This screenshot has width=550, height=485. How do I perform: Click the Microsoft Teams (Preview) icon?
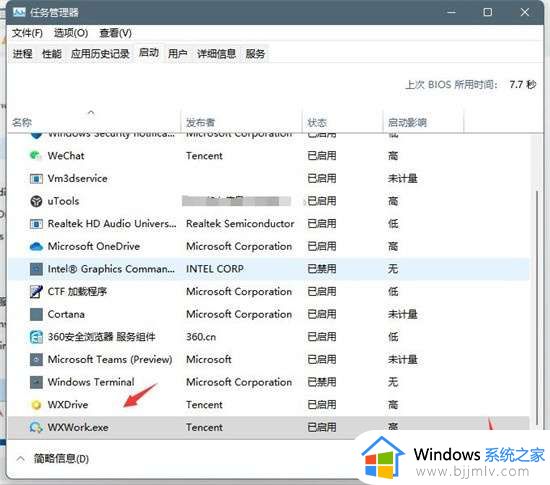[36, 359]
